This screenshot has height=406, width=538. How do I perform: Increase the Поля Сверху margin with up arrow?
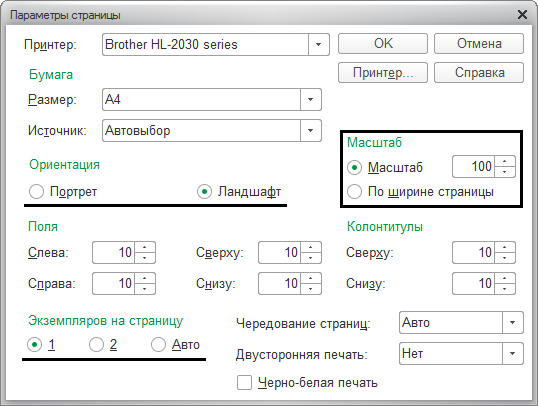[311, 247]
